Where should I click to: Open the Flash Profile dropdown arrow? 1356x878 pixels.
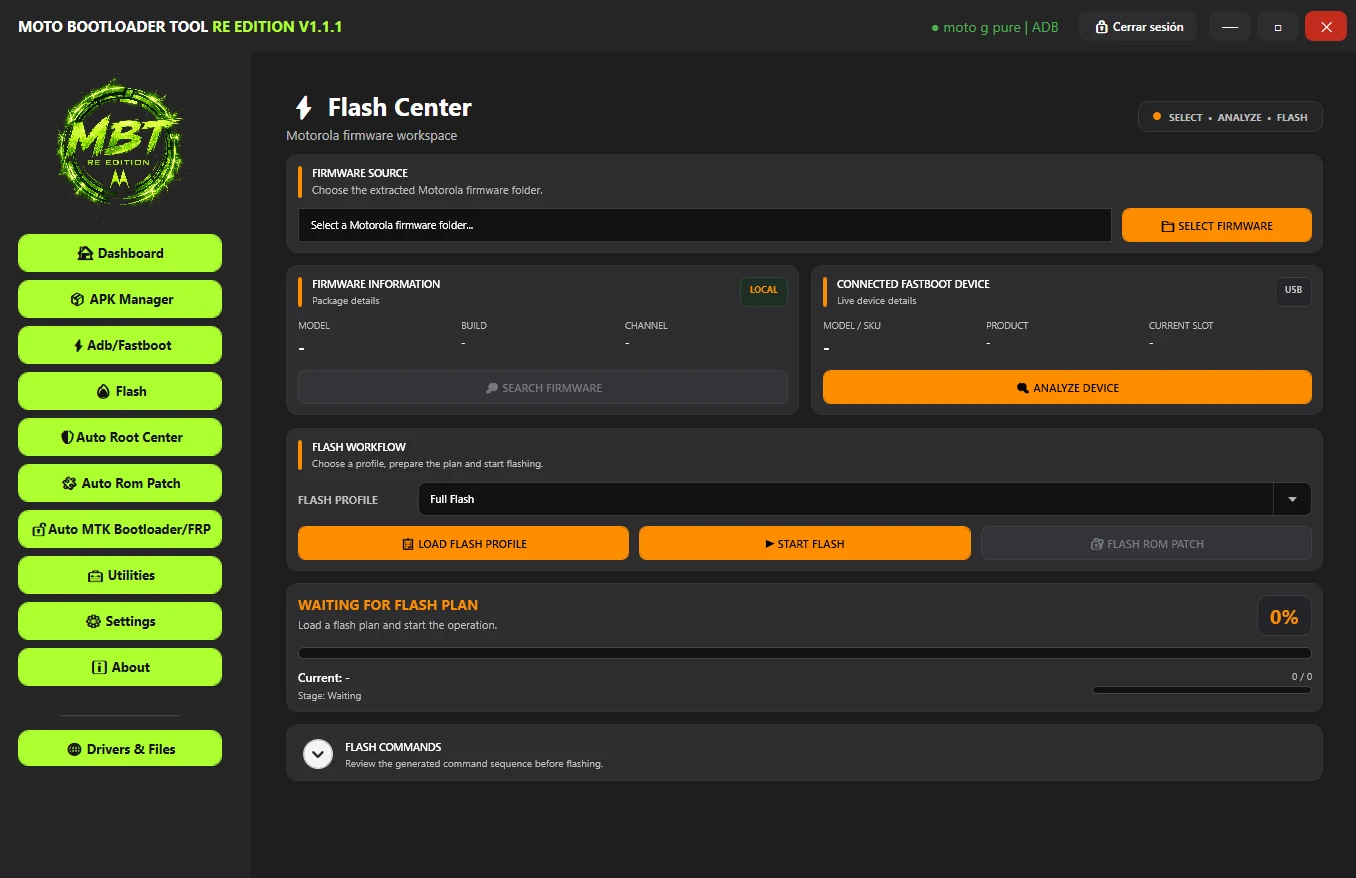click(x=1292, y=499)
